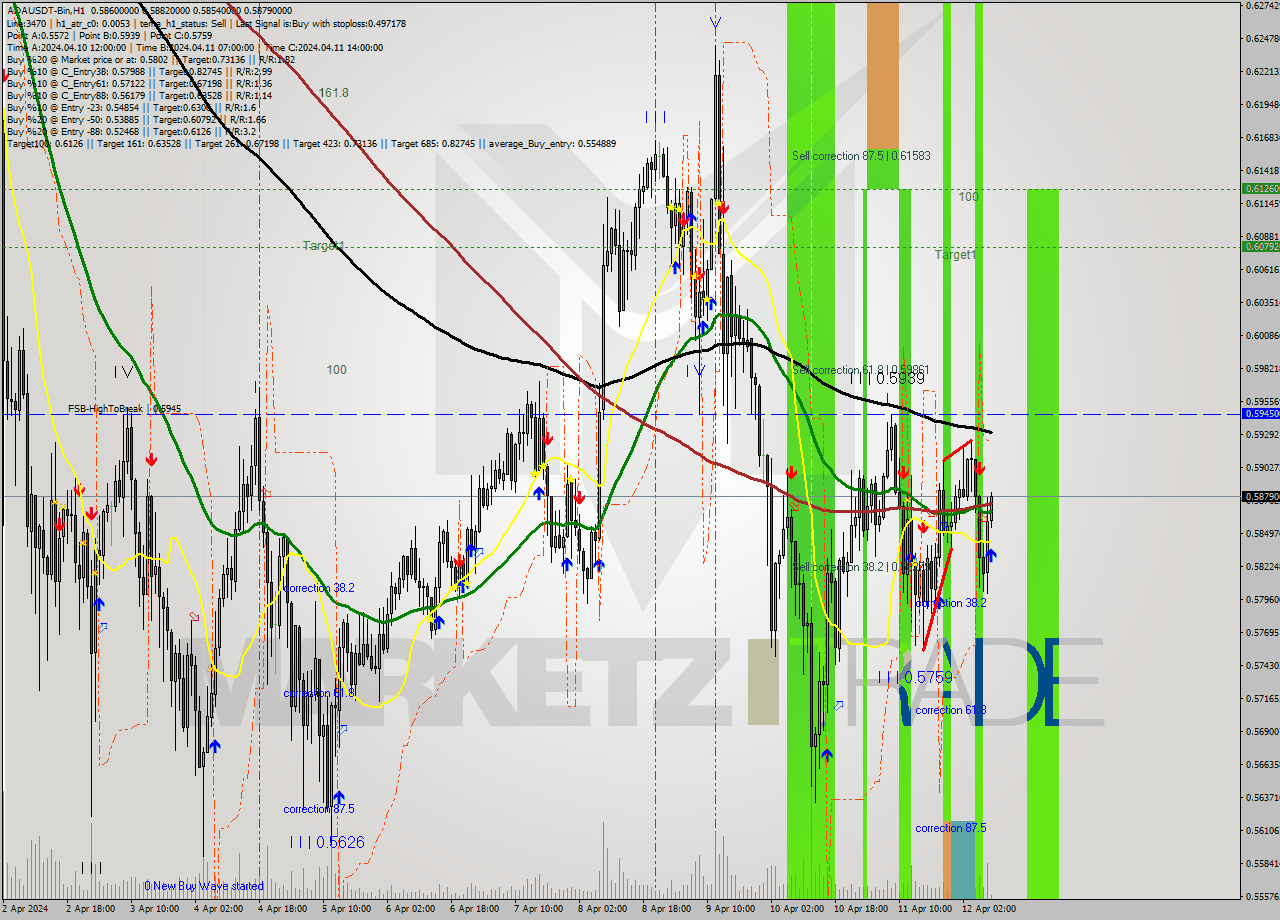The width and height of the screenshot is (1280, 920).
Task: Click the '0 New Buy Wave started' label
Action: 204,886
